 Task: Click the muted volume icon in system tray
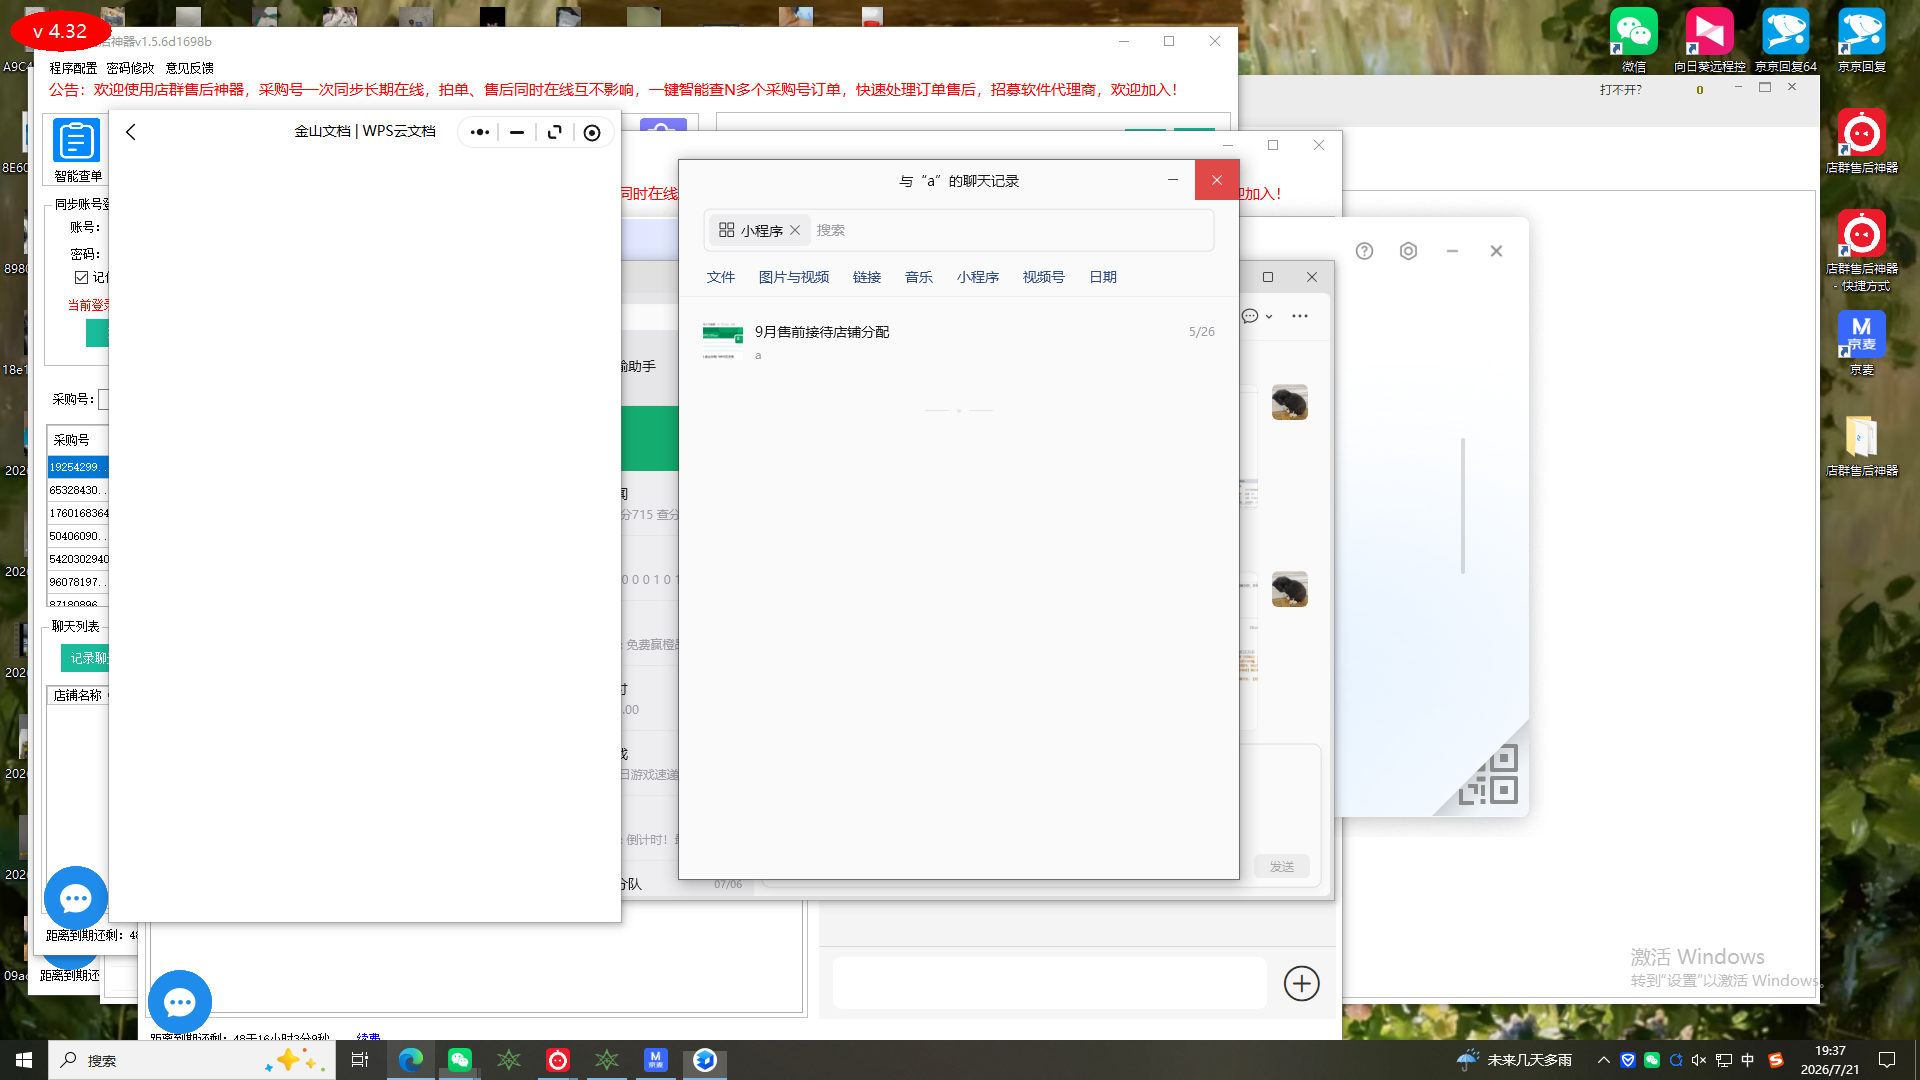coord(1699,1060)
